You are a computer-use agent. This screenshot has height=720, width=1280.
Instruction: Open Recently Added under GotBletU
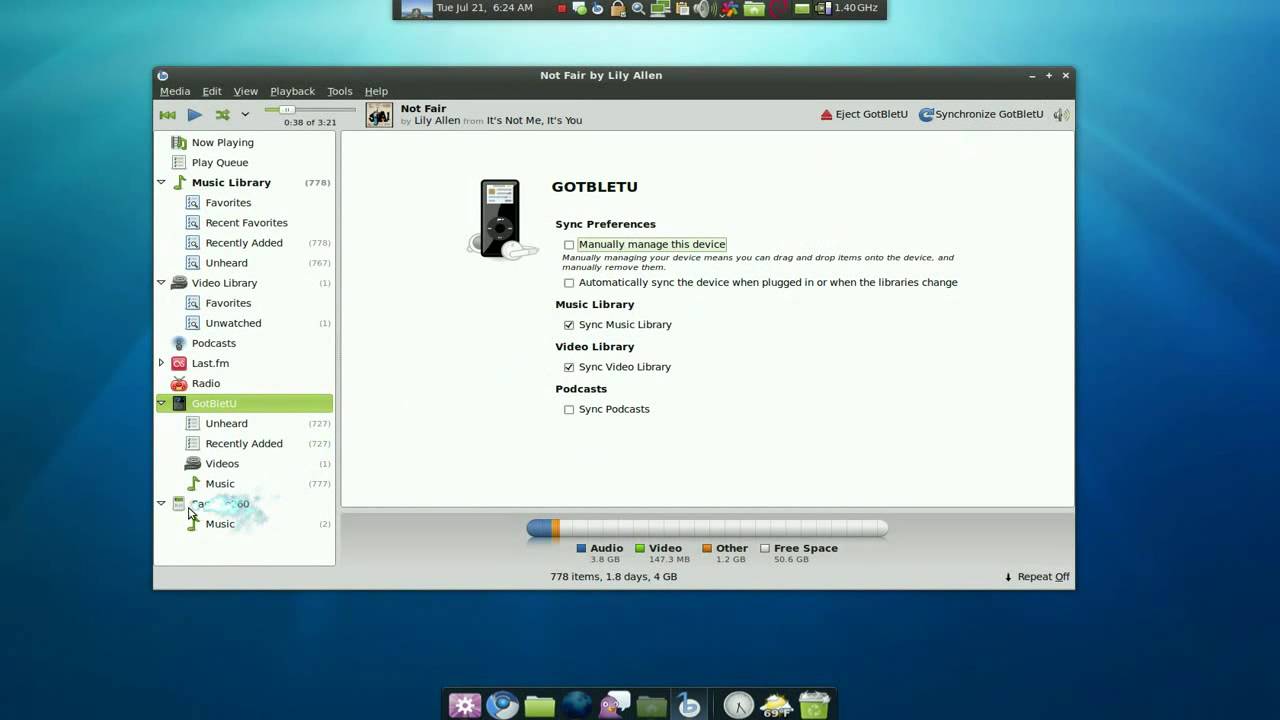click(x=244, y=443)
